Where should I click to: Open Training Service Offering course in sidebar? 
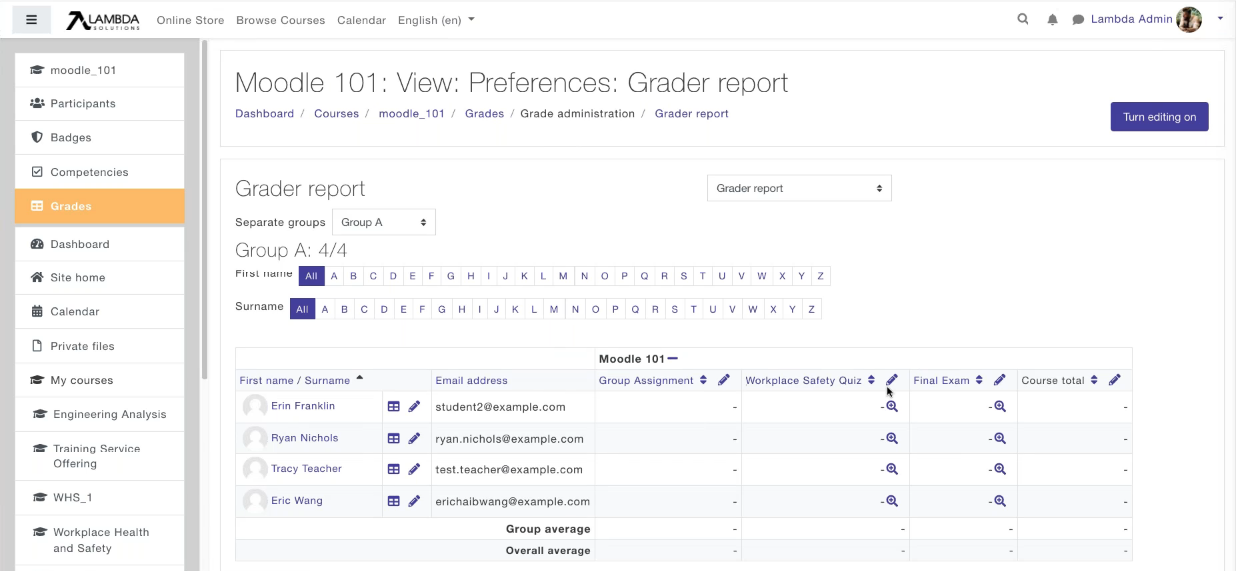click(x=100, y=456)
